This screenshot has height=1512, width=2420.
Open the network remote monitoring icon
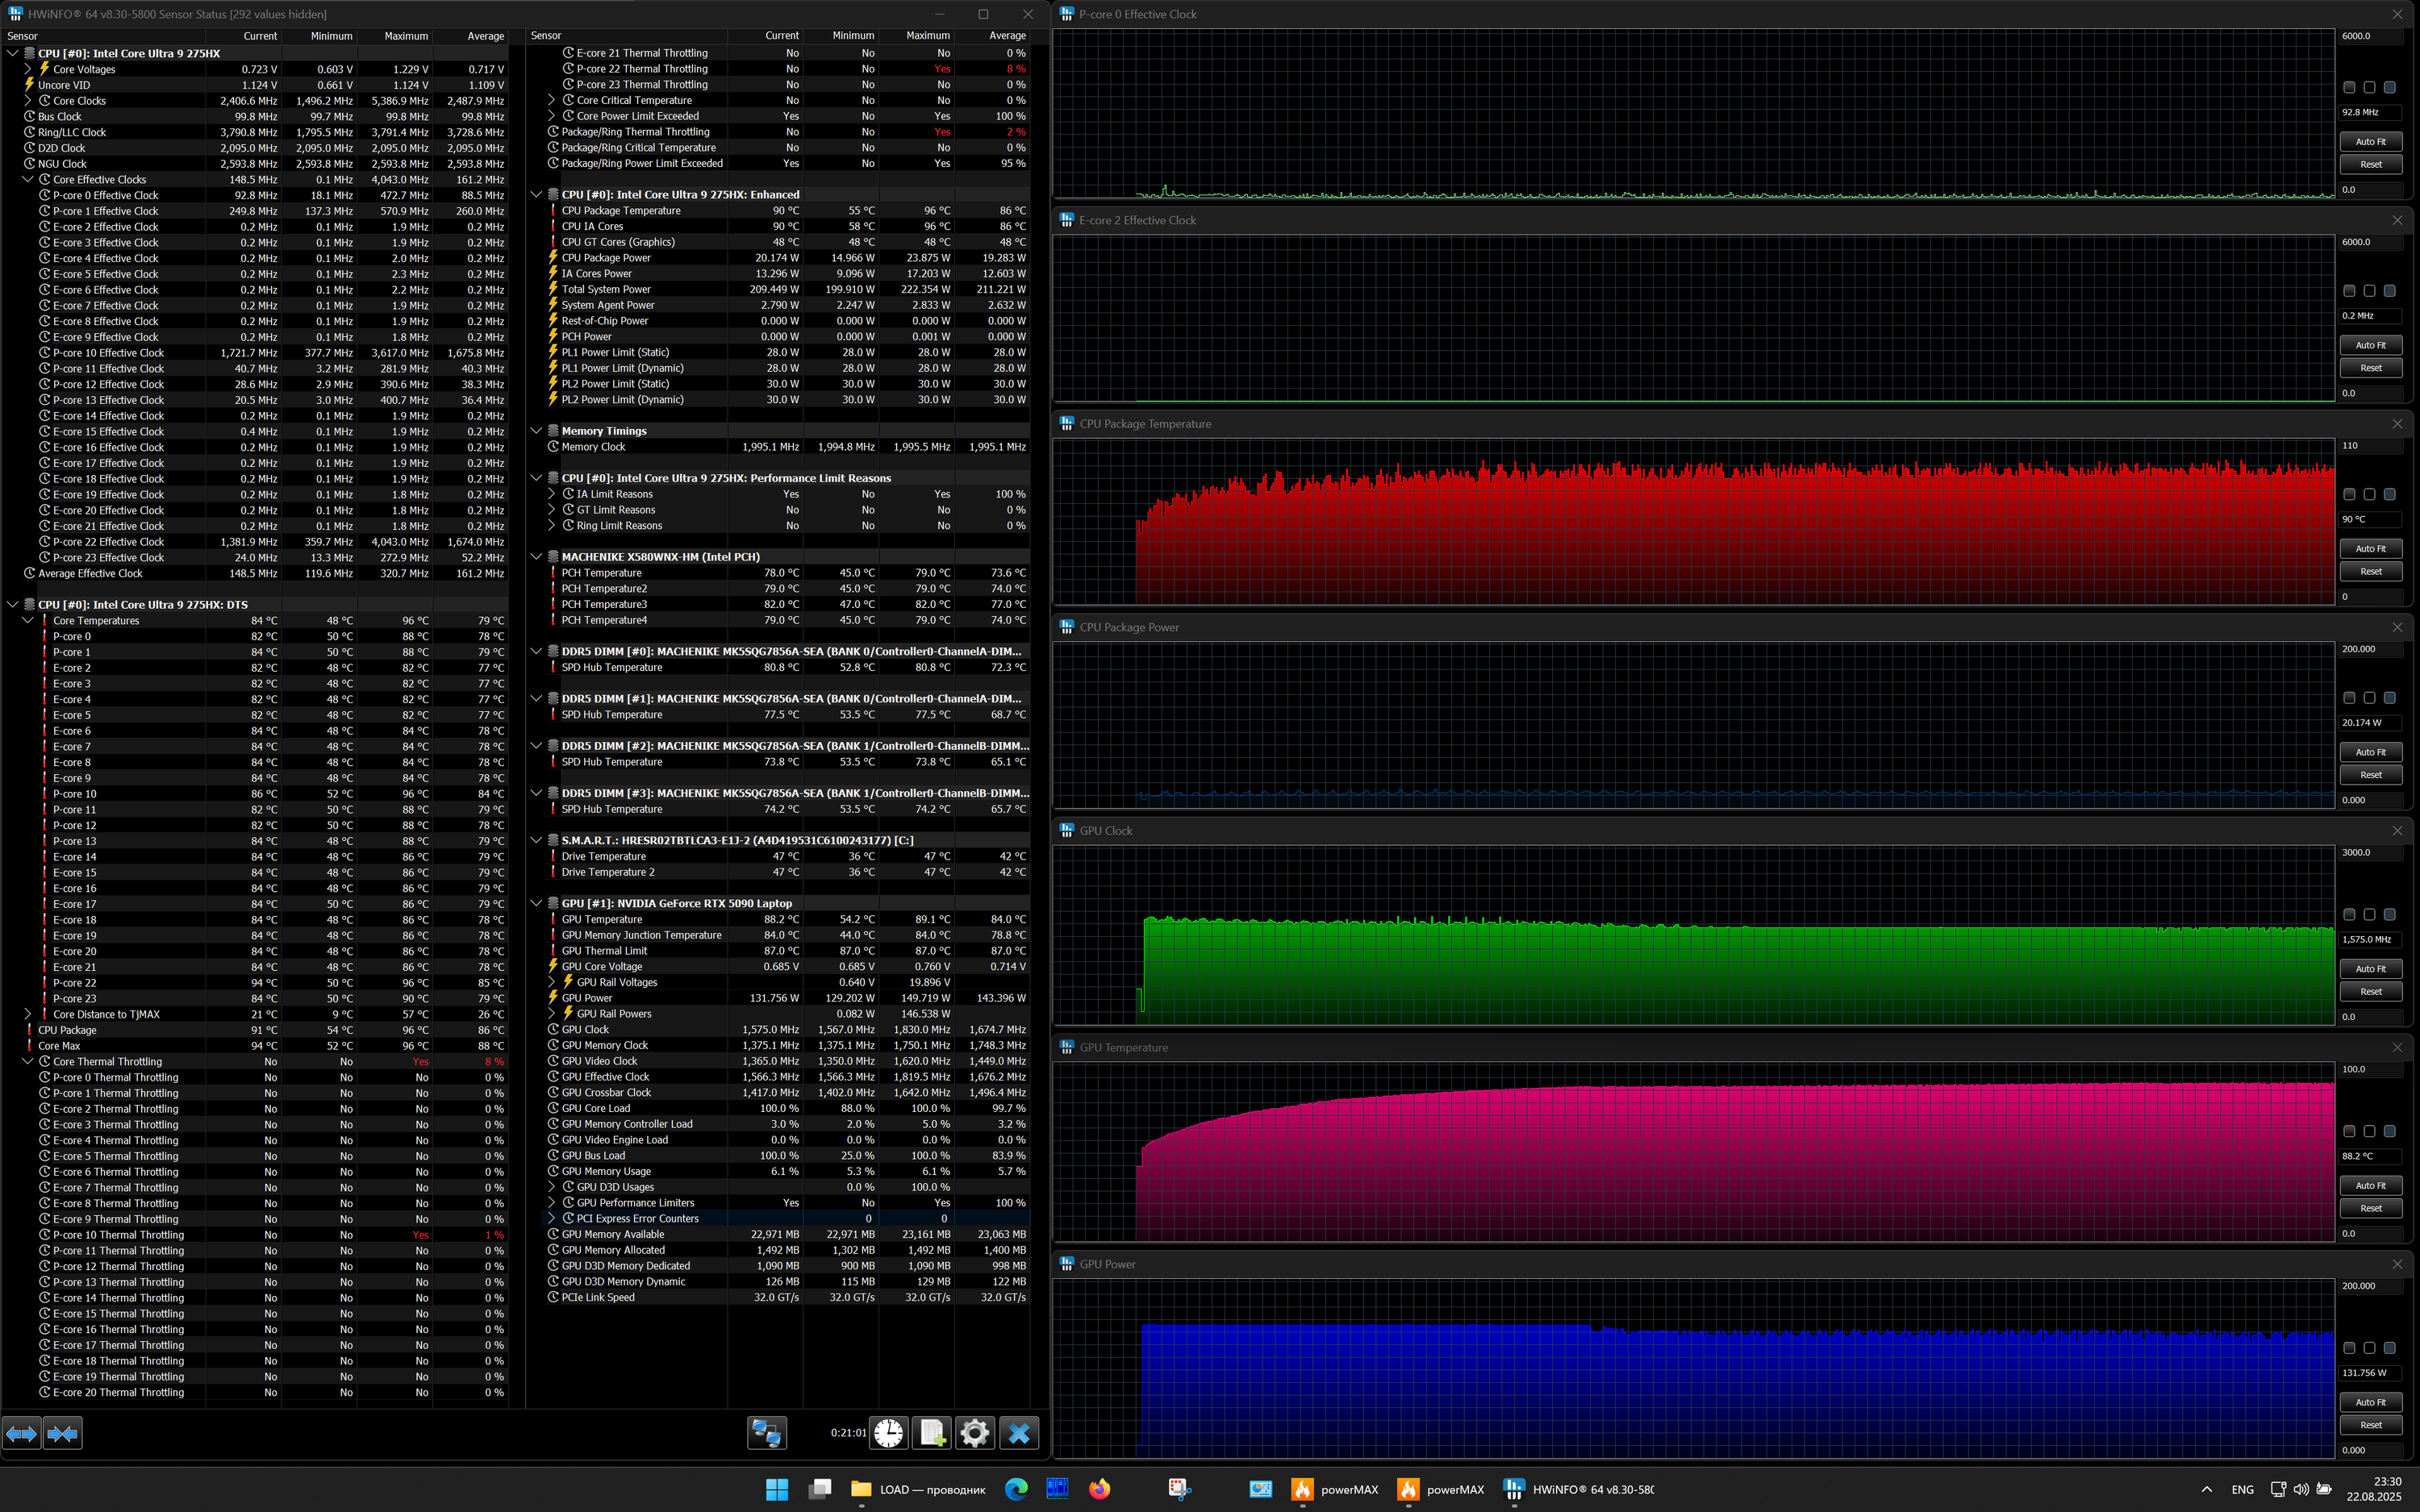(x=767, y=1433)
